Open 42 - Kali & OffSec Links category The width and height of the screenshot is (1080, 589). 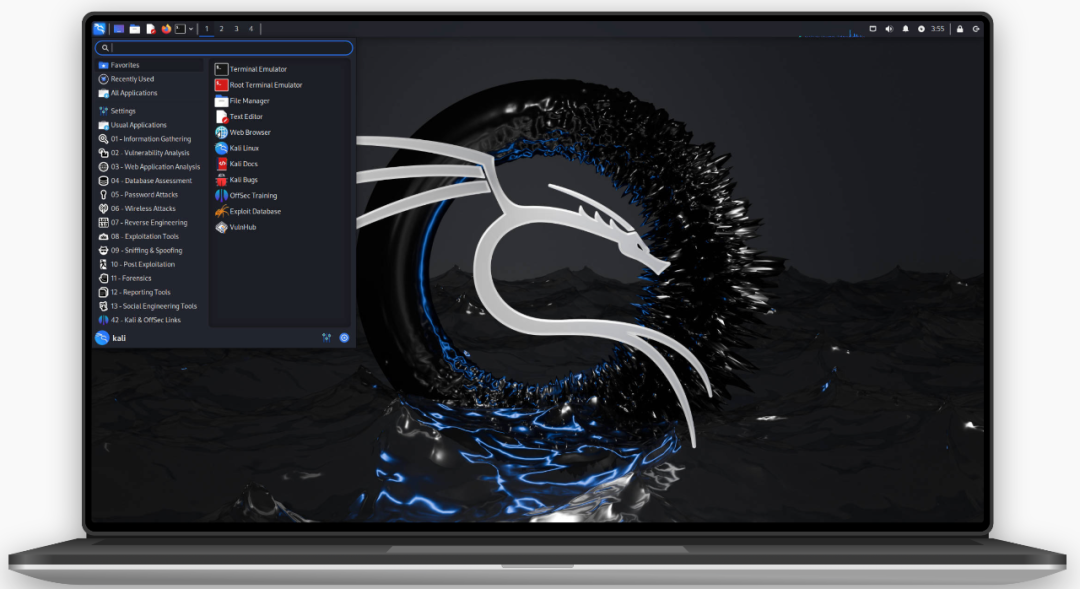pos(150,320)
